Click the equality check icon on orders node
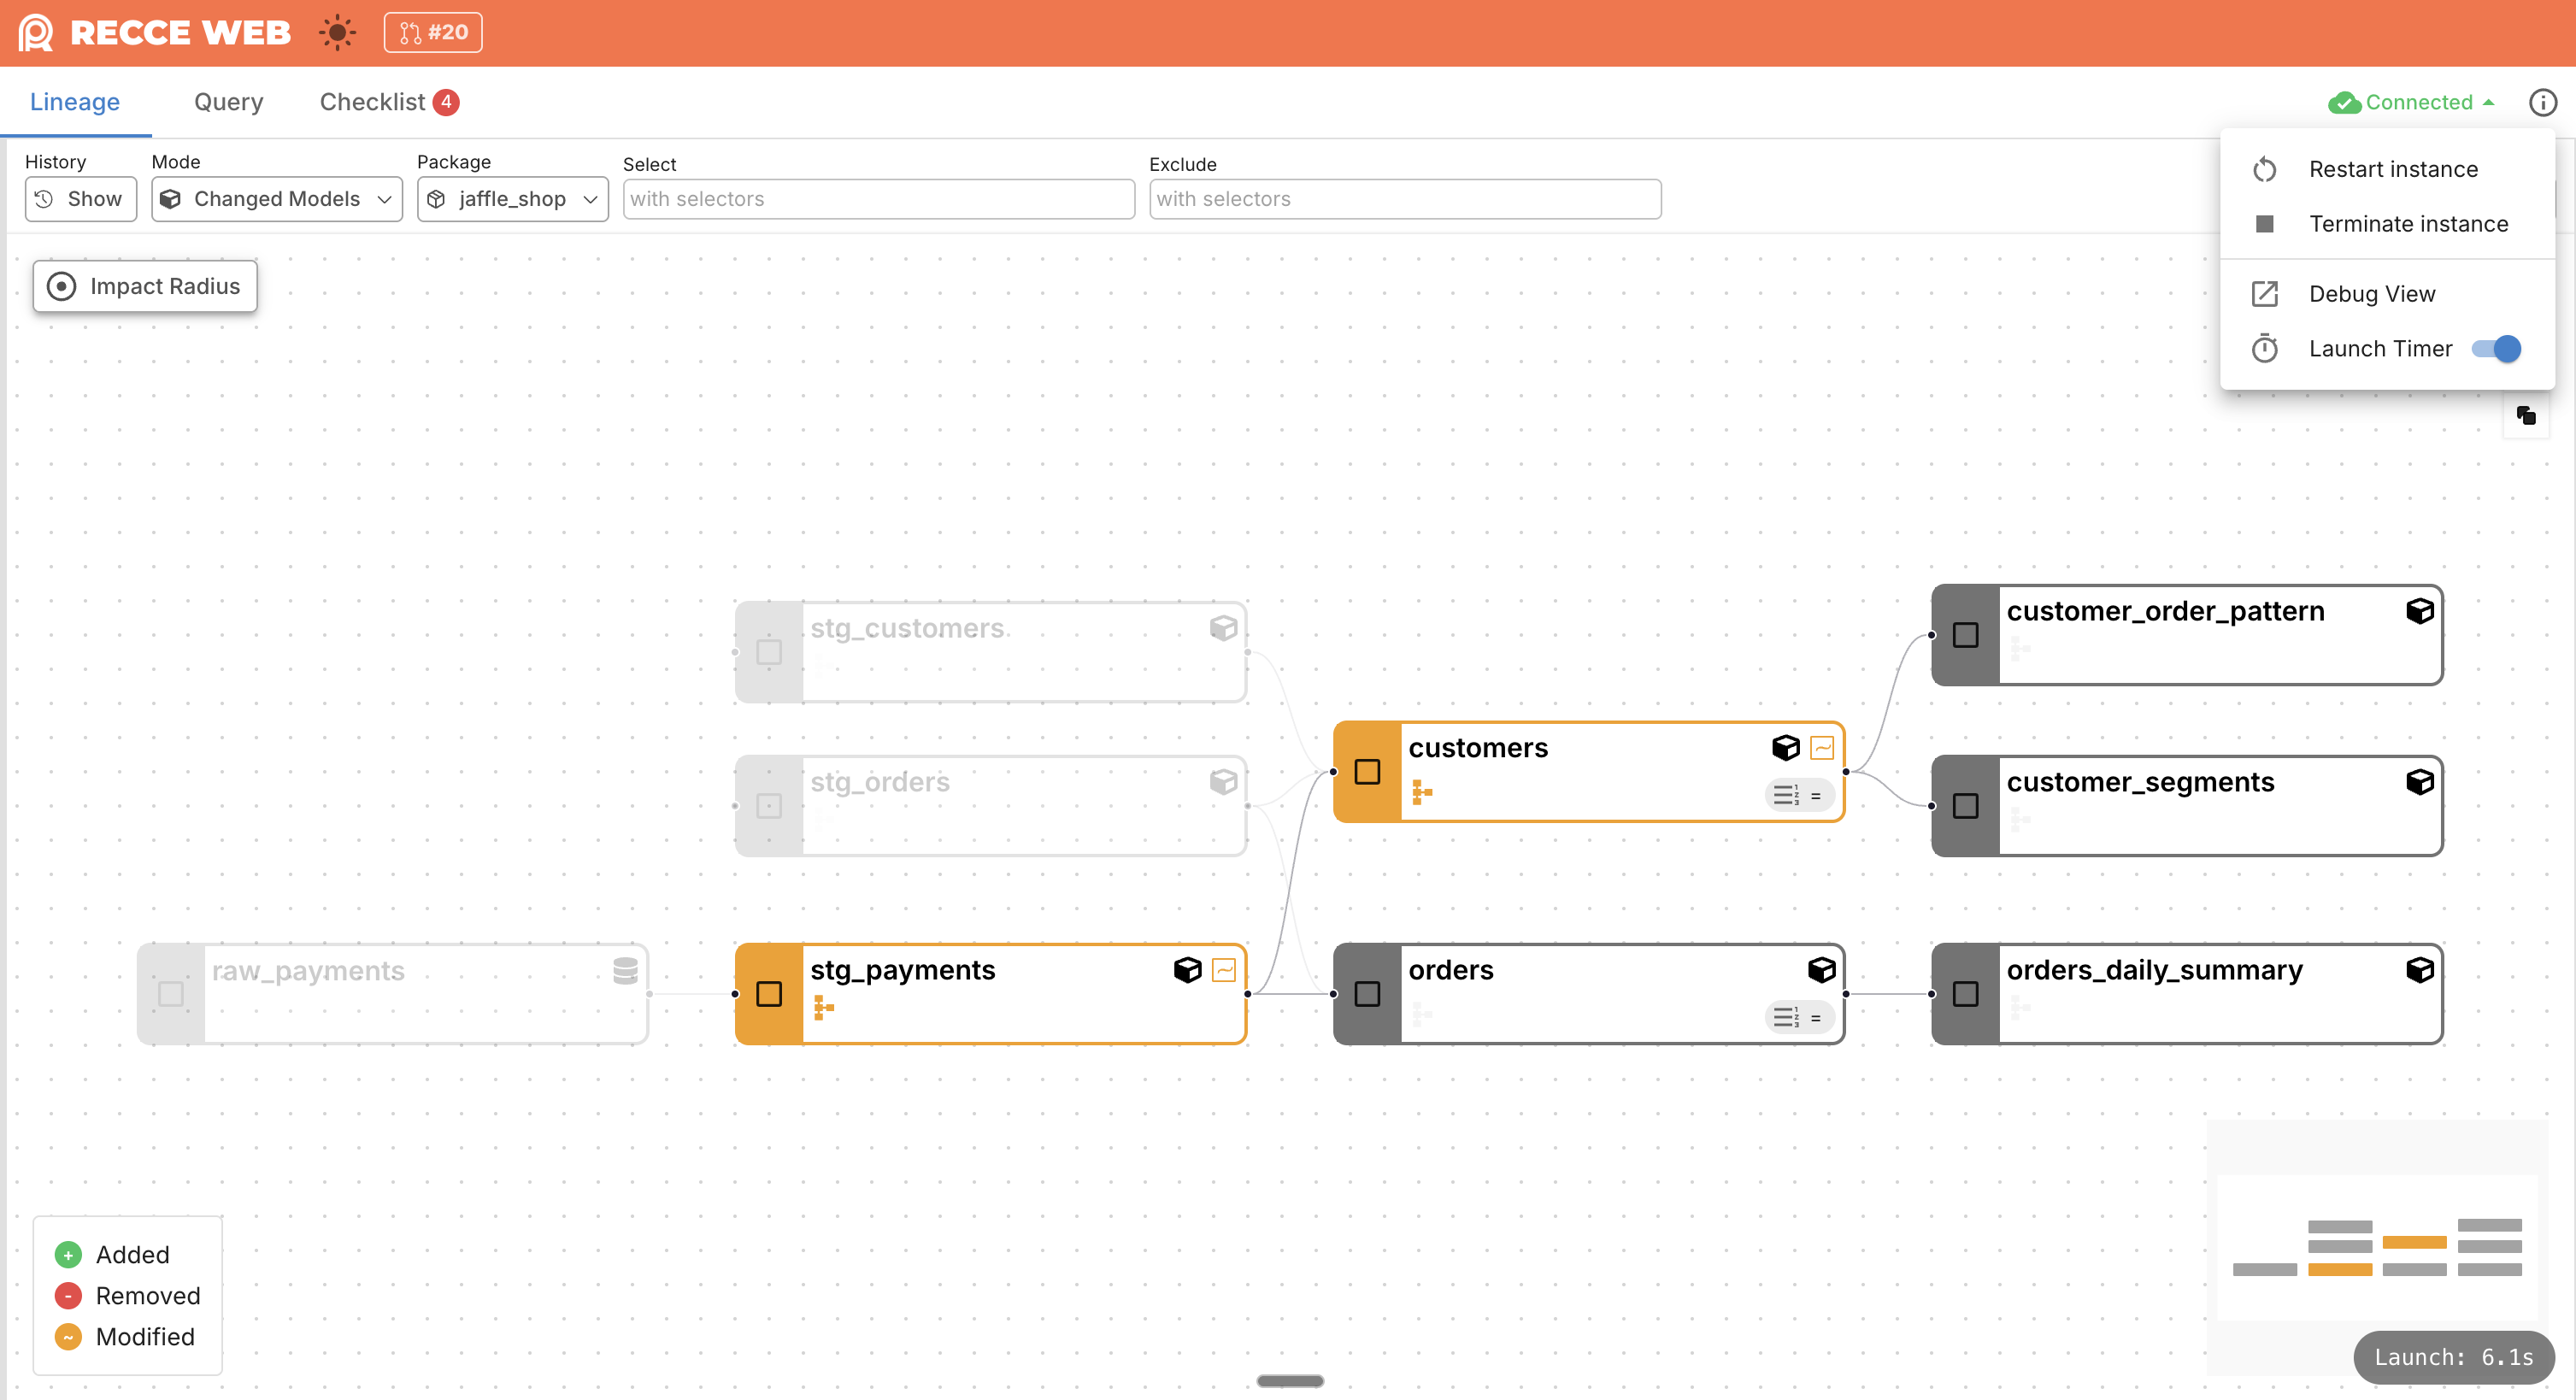The height and width of the screenshot is (1400, 2576). 1817,1017
